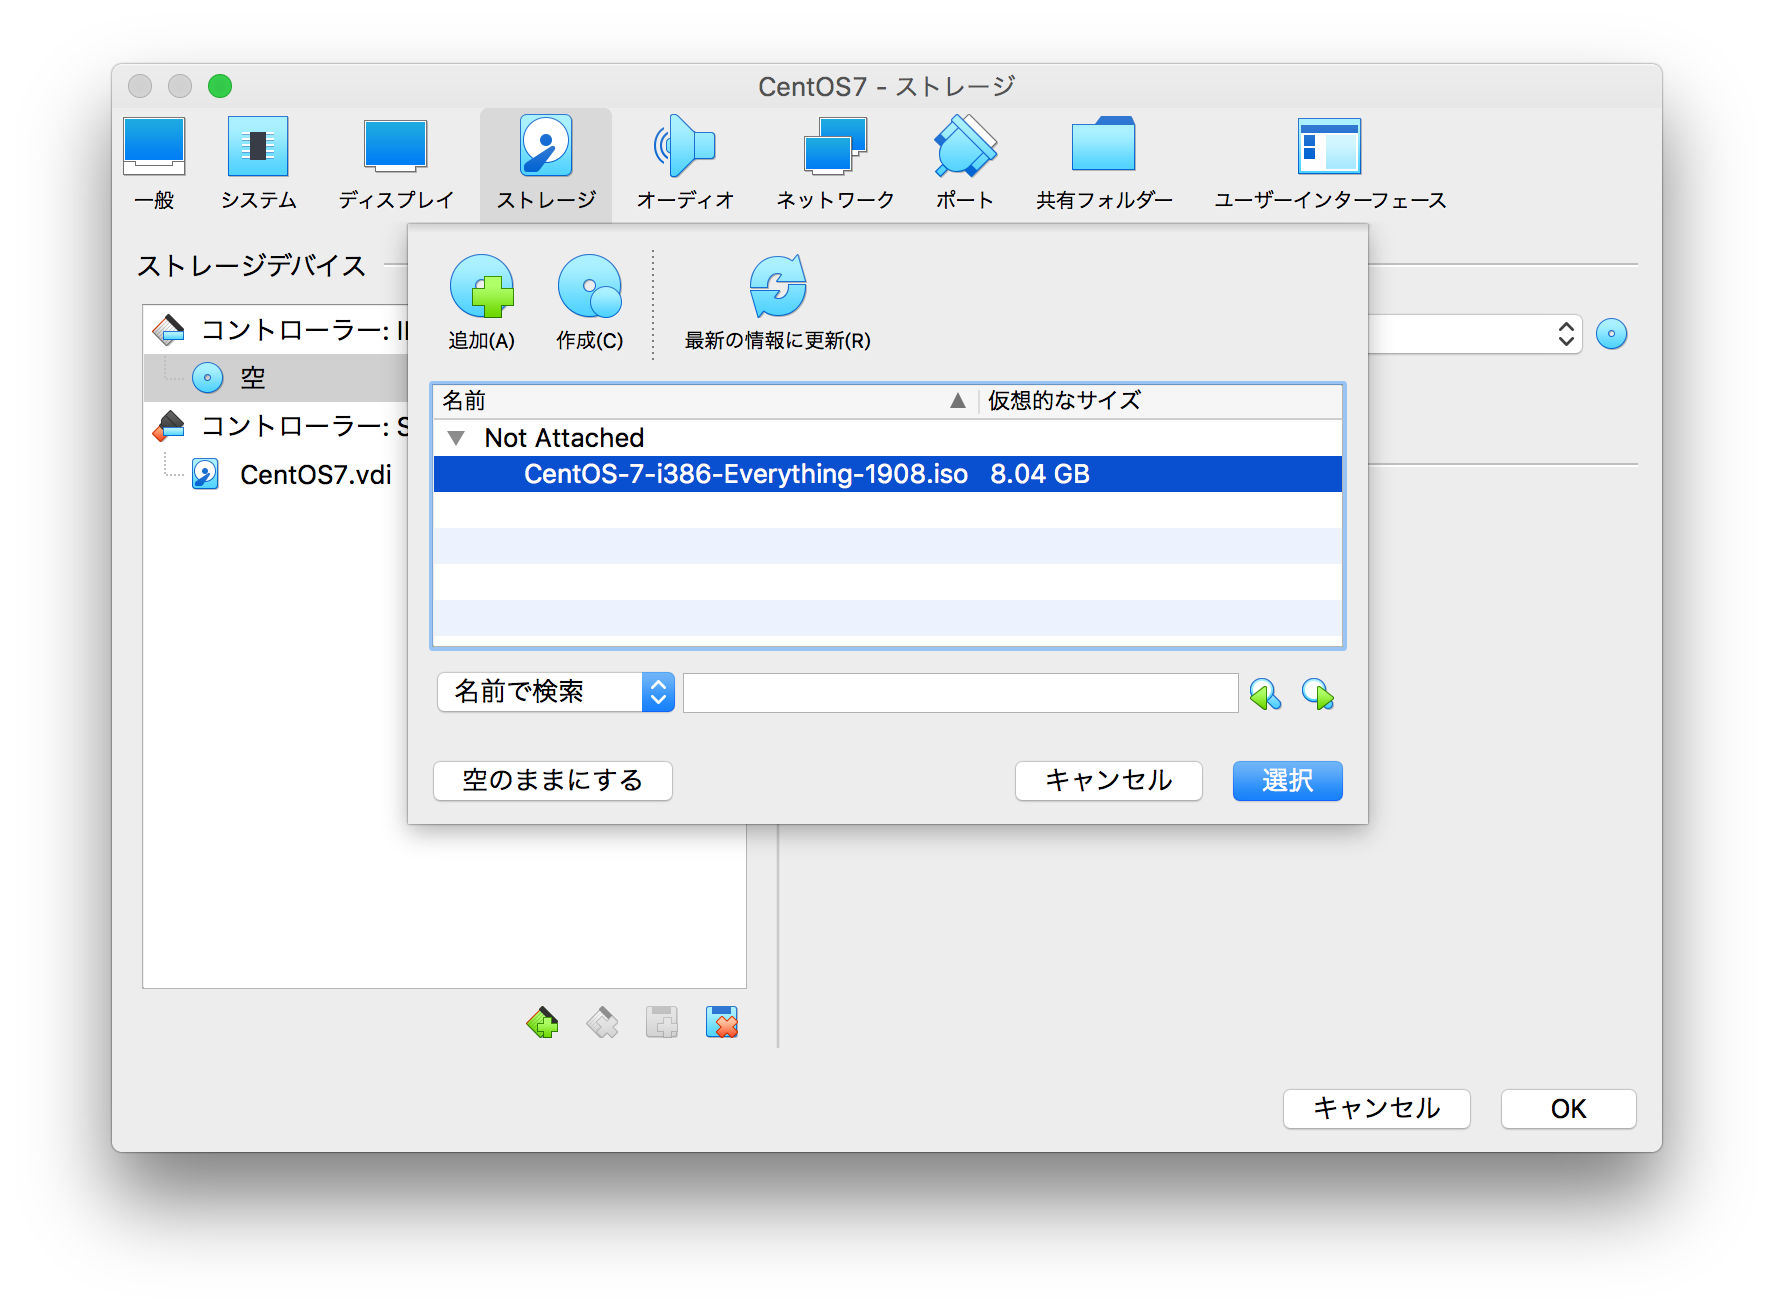Viewport: 1774px width, 1312px height.
Task: Click the search next match arrow icon
Action: tap(1319, 693)
